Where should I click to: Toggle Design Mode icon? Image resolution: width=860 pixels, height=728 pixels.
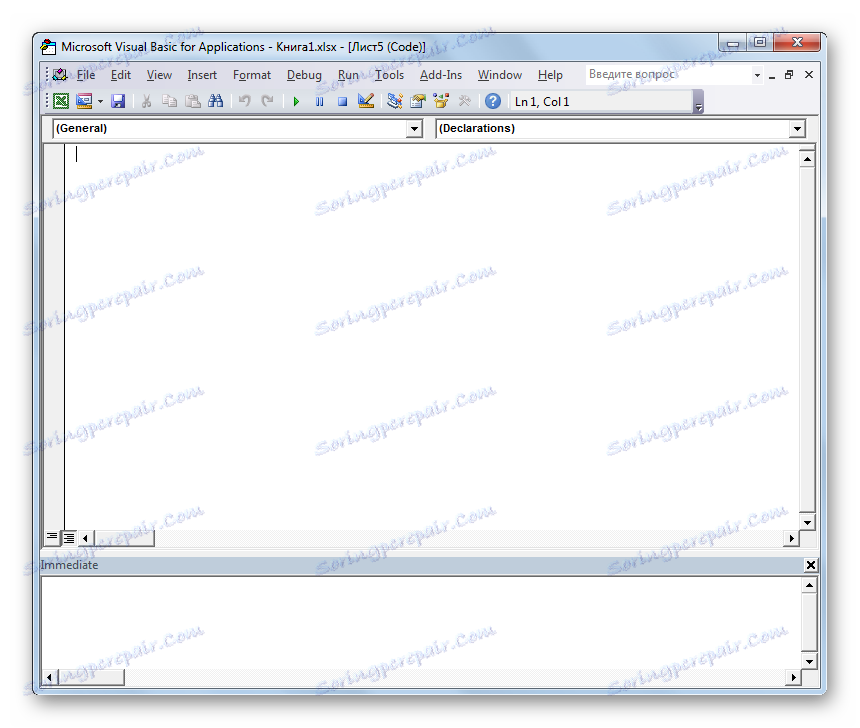(x=366, y=101)
